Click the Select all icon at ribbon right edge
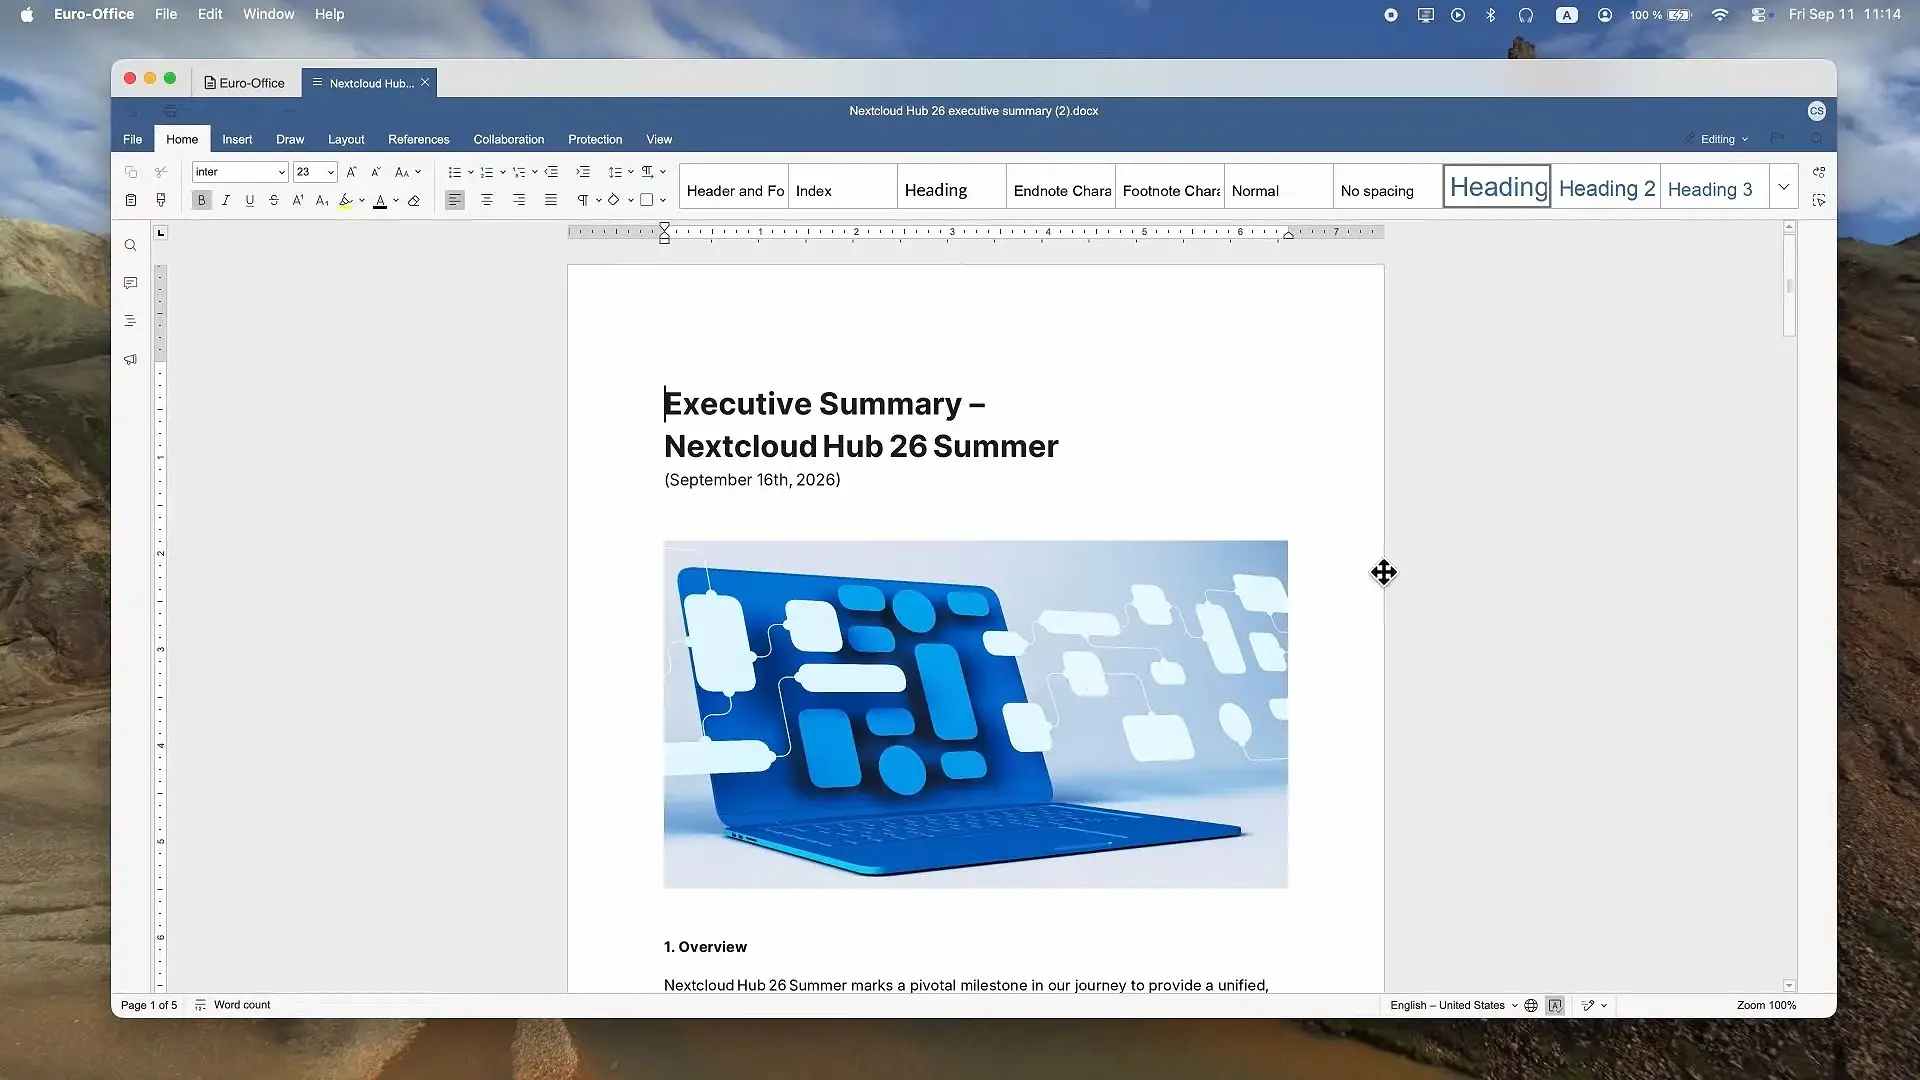The image size is (1920, 1080). [1819, 200]
